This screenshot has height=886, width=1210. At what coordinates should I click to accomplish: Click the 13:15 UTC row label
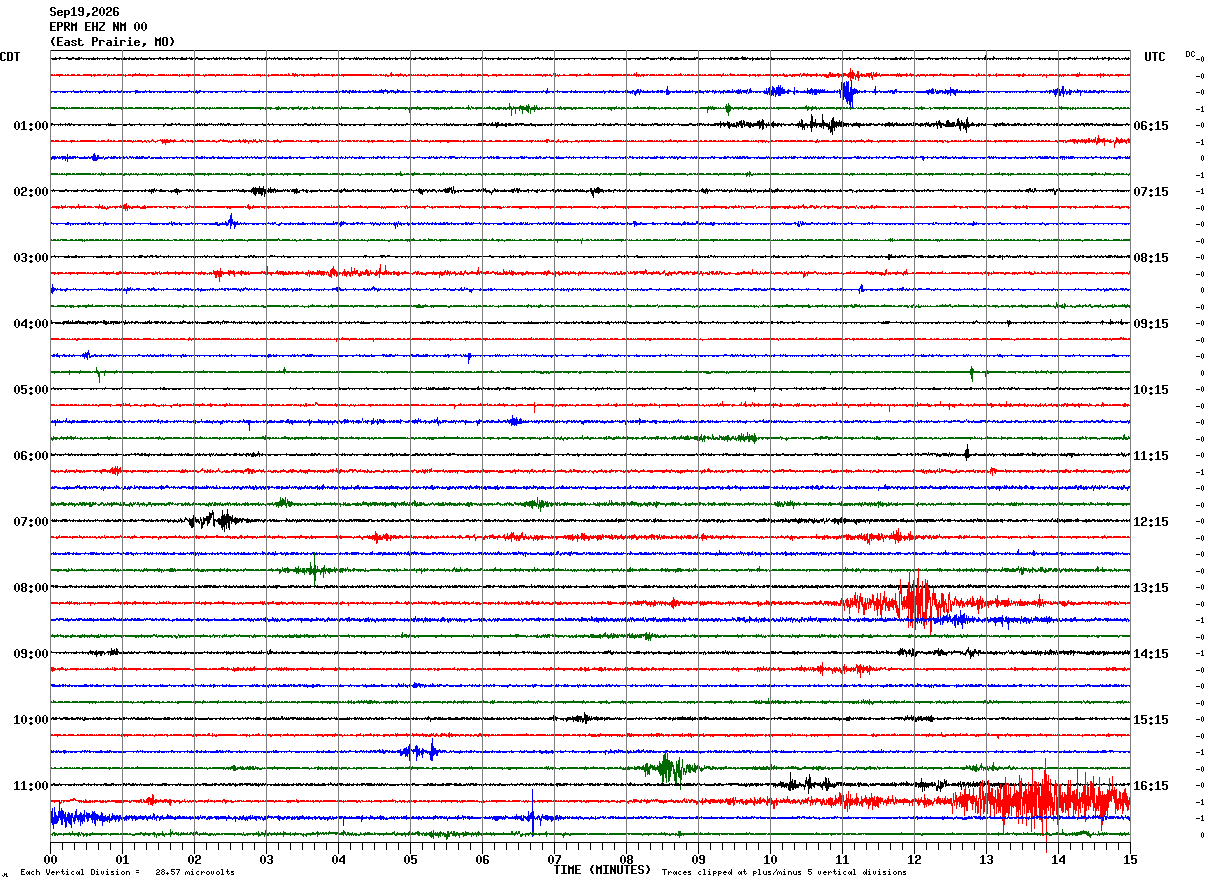[1152, 588]
